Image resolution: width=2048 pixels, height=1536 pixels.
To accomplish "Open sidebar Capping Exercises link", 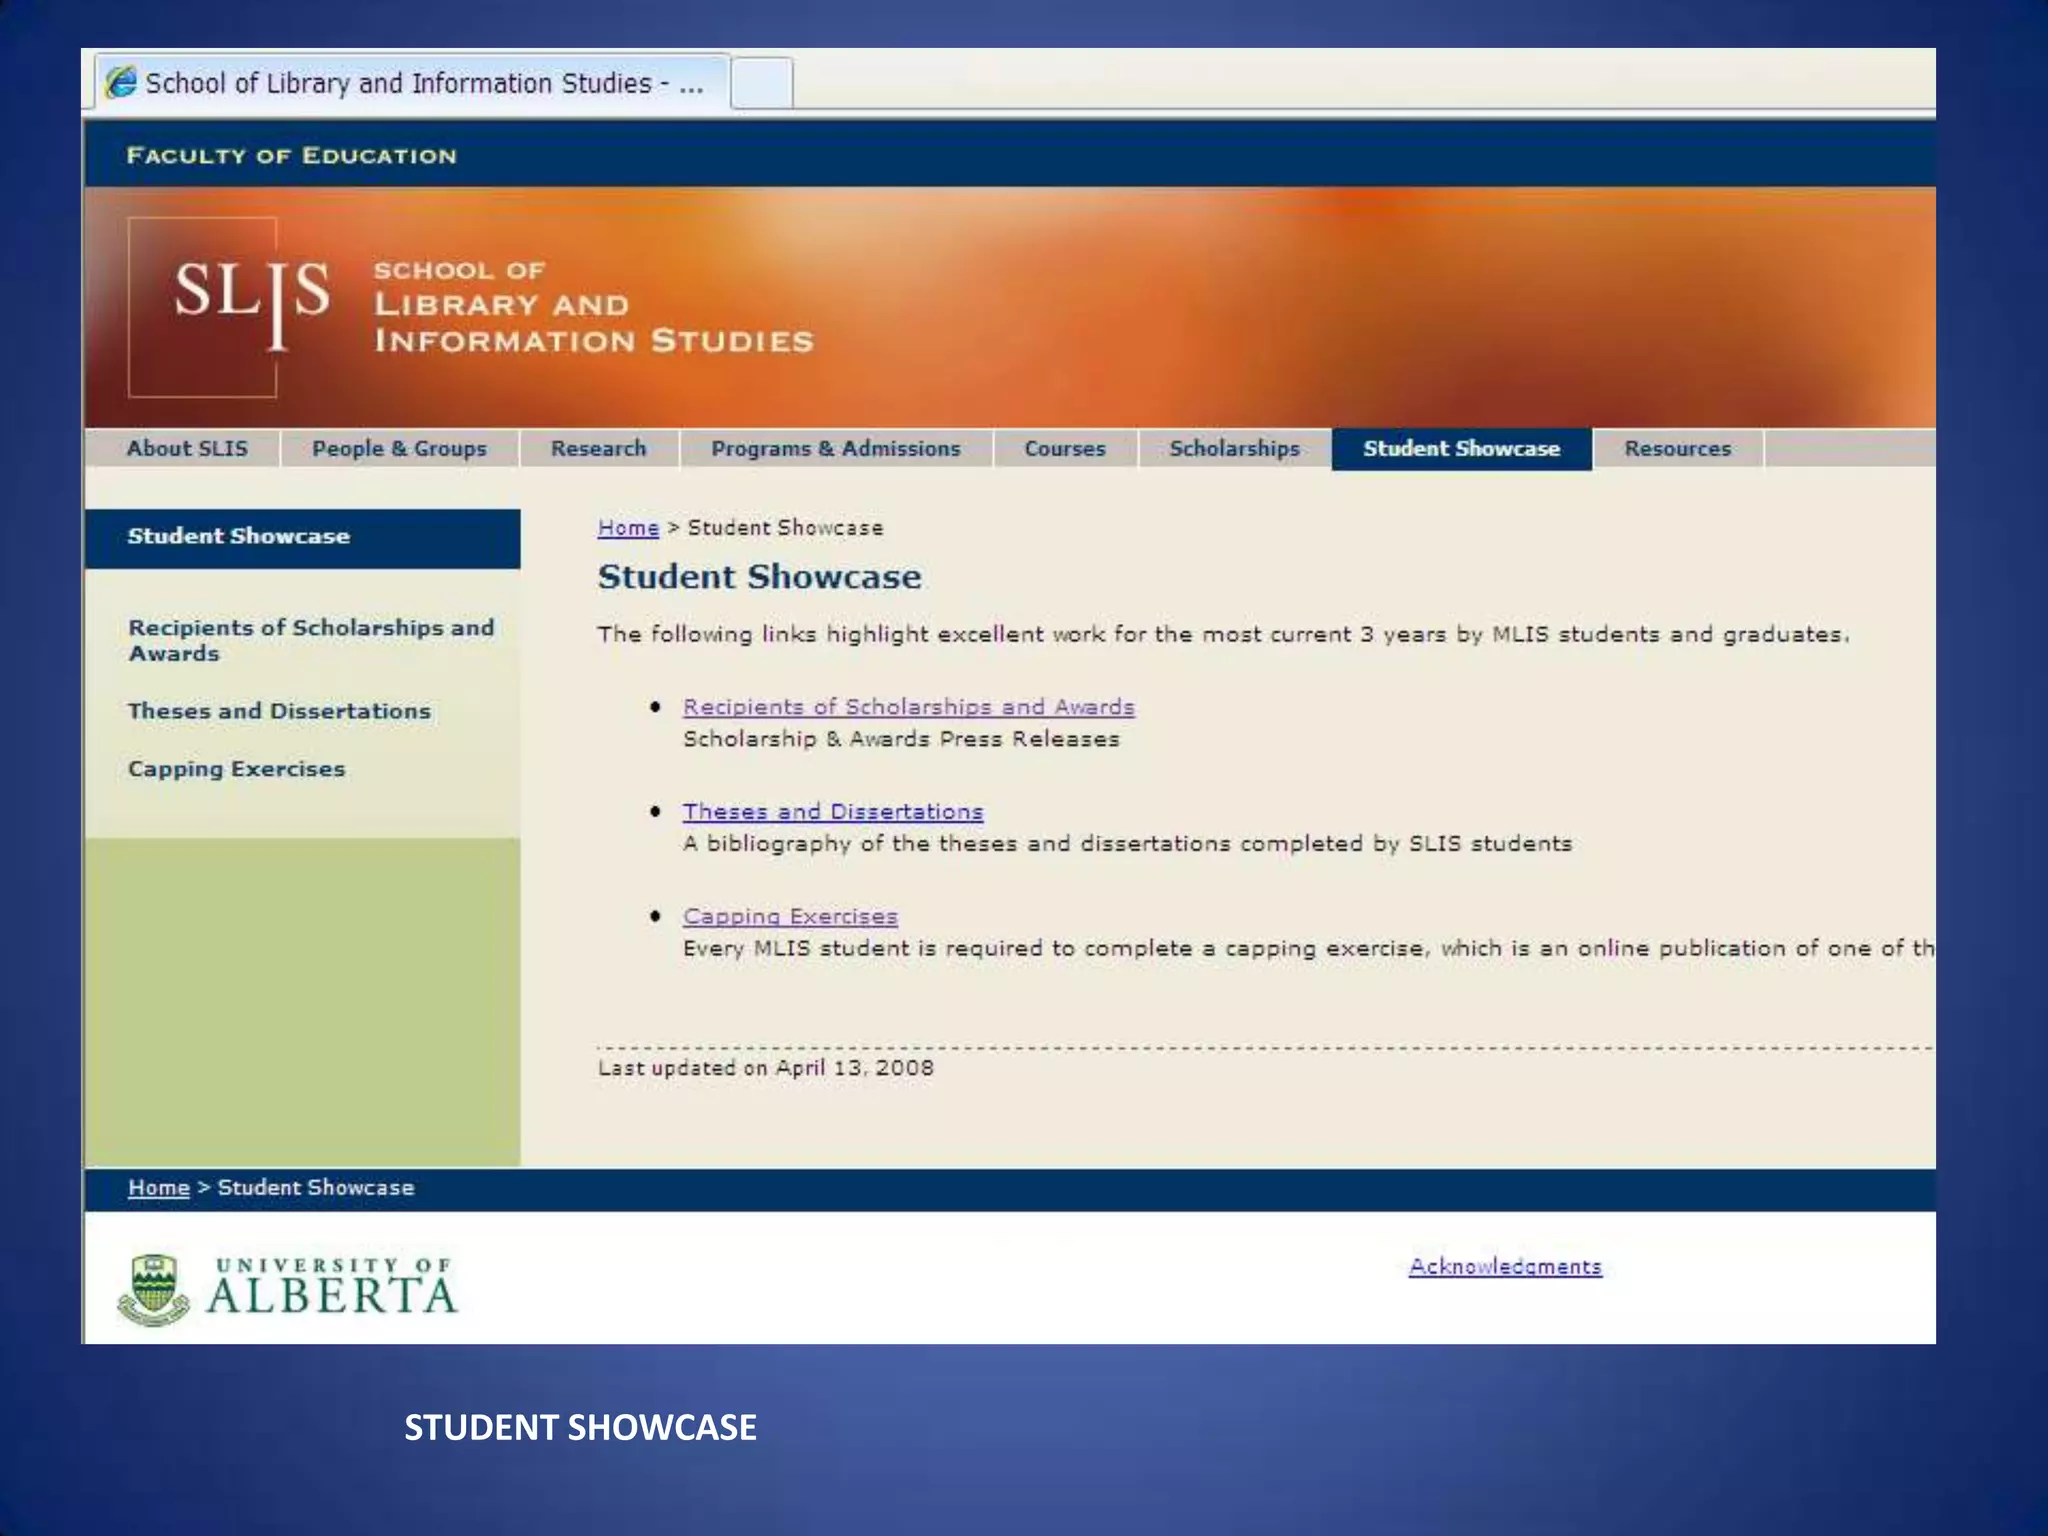I will click(x=236, y=769).
